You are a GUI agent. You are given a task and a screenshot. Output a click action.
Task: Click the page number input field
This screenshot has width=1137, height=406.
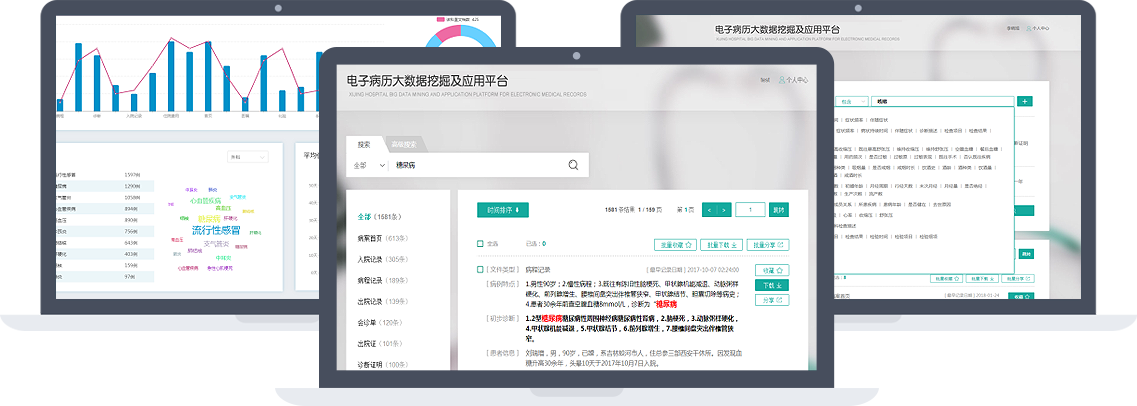click(750, 210)
